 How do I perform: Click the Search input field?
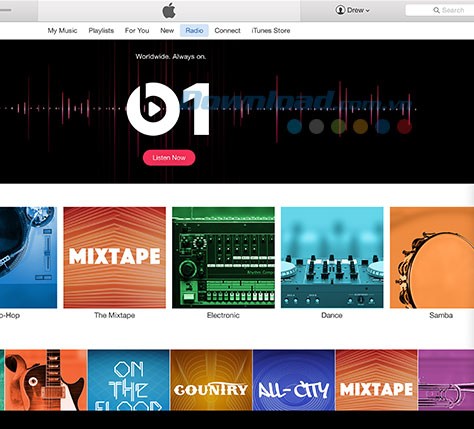point(439,10)
